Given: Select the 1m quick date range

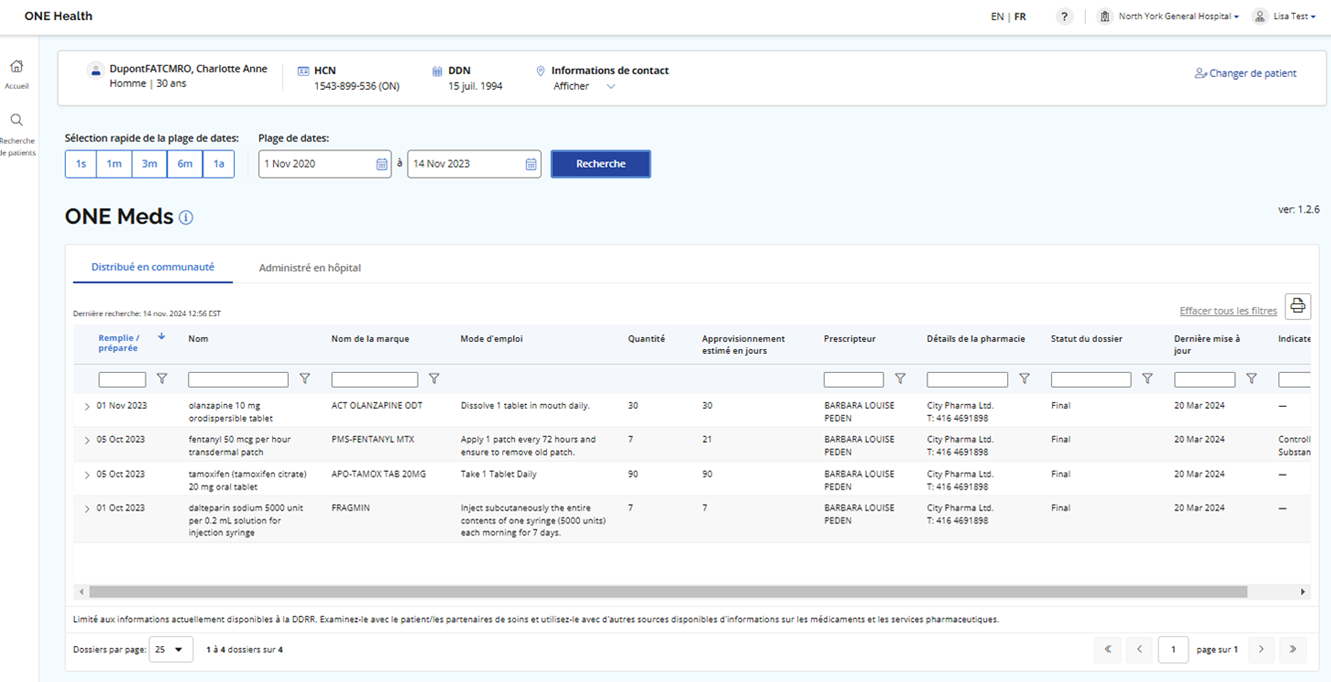Looking at the screenshot, I should (114, 164).
